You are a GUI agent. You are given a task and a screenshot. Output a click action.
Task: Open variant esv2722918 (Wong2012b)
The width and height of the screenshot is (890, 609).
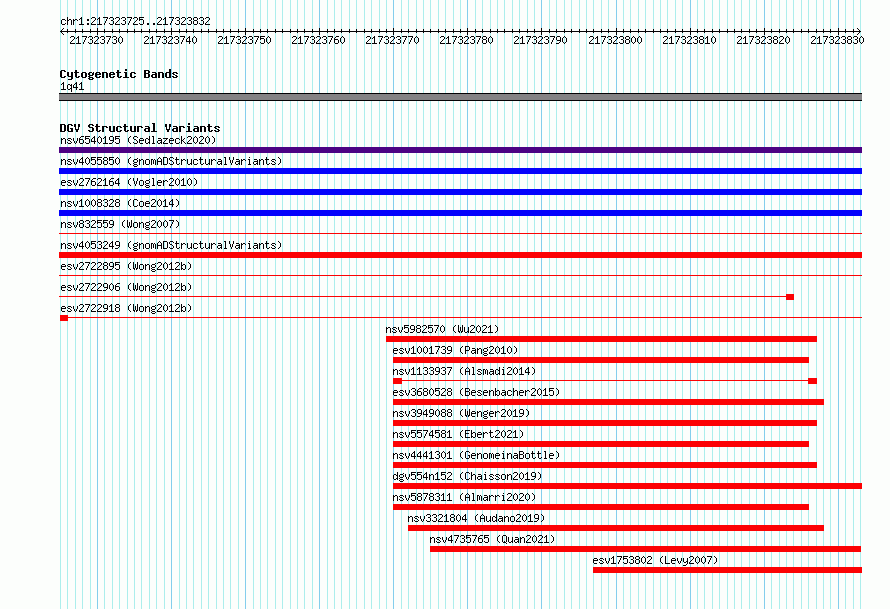[x=126, y=308]
